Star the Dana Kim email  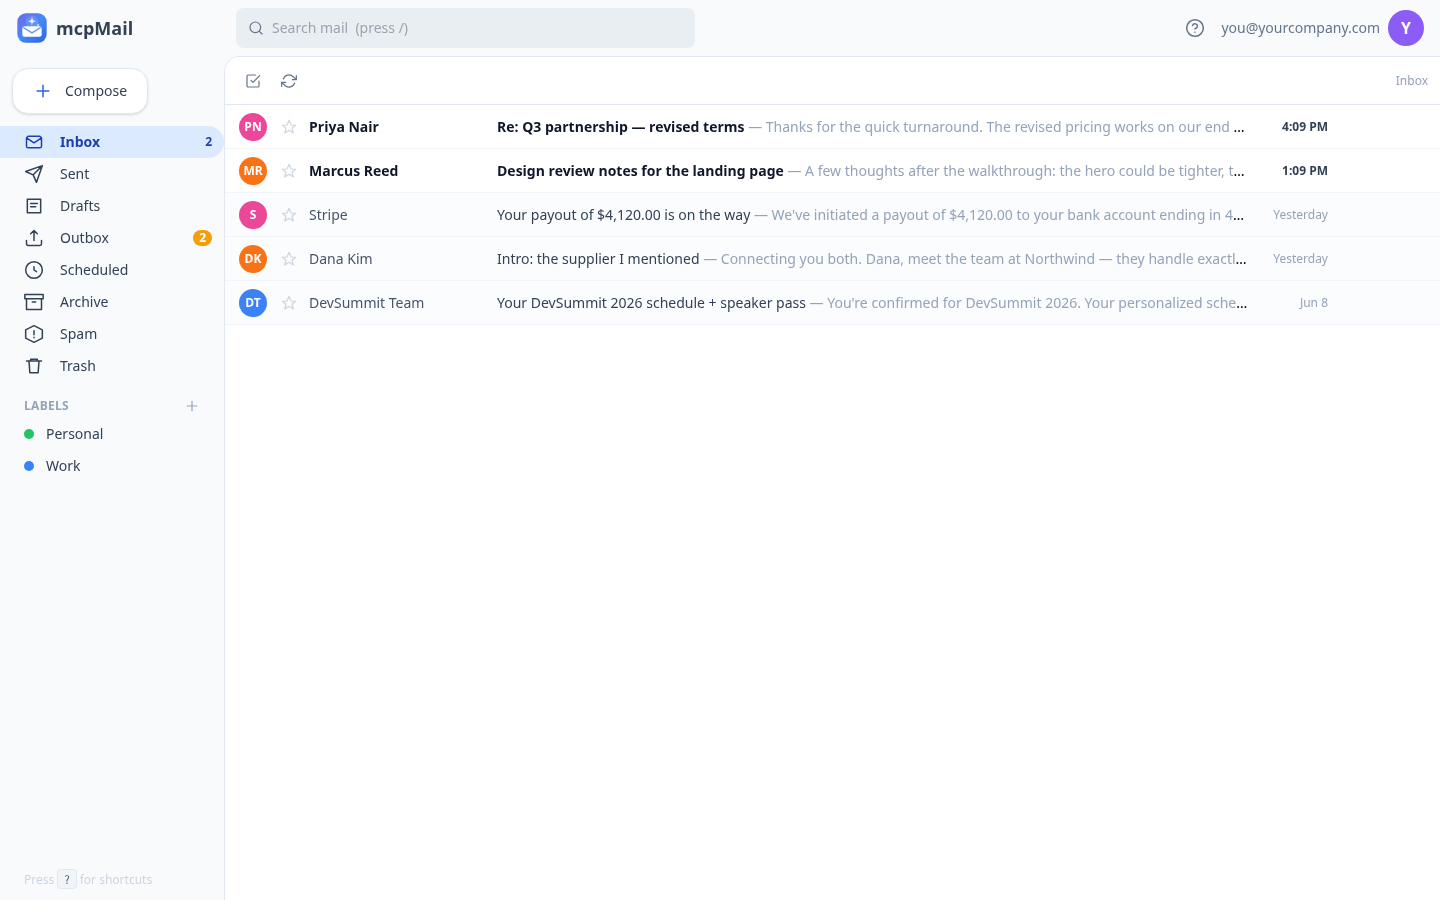point(289,259)
